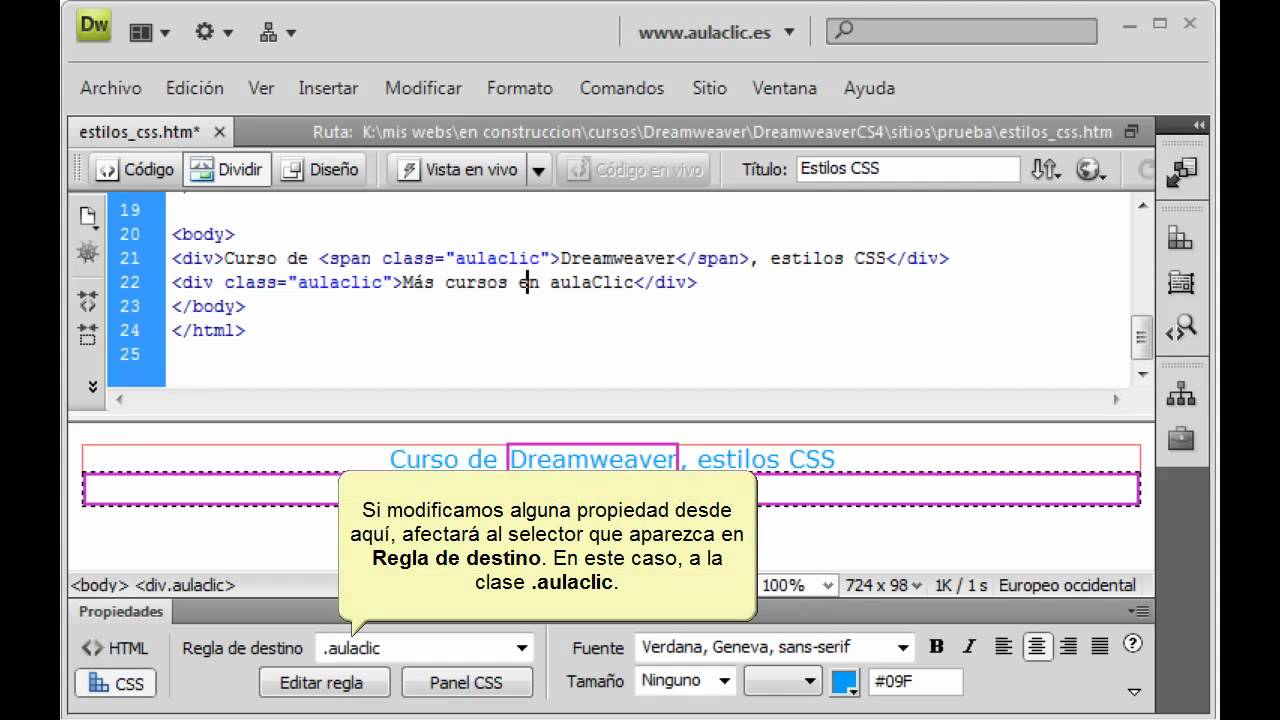Switch Properties to CSS mode
Screen dimensions: 1280x720
click(115, 684)
